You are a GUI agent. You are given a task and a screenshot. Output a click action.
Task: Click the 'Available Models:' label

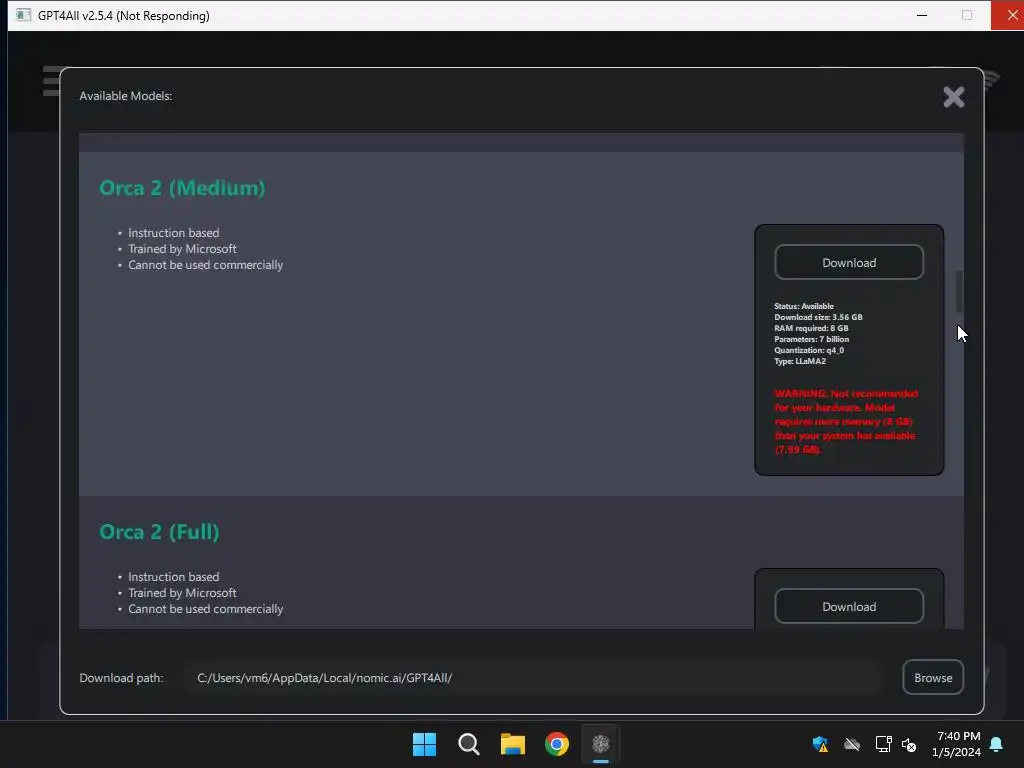pos(126,95)
